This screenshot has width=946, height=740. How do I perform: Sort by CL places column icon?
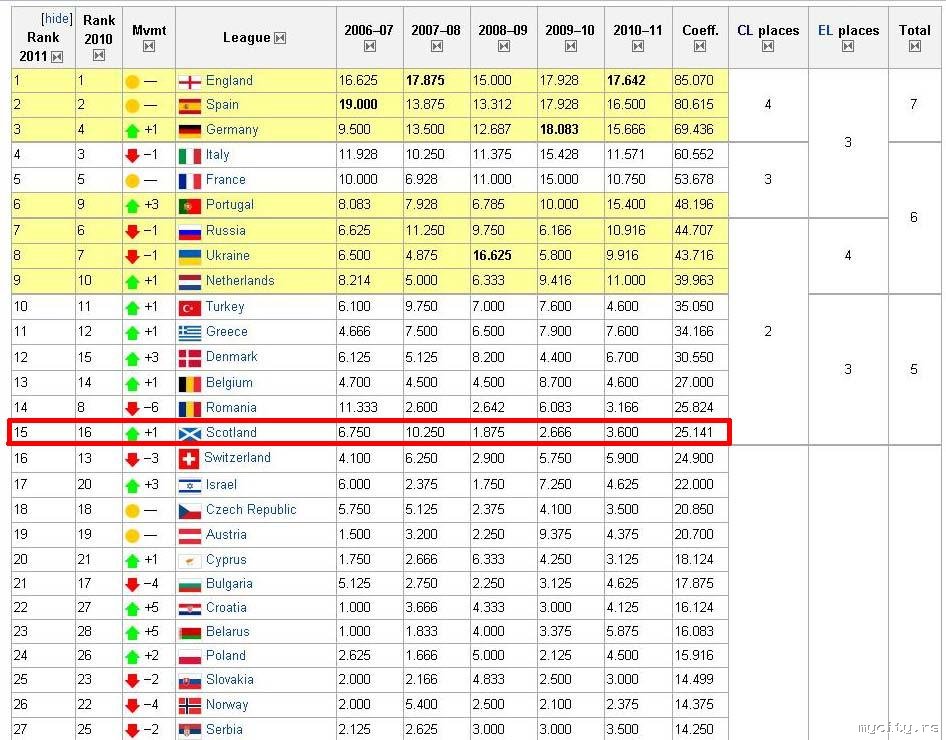coord(768,46)
